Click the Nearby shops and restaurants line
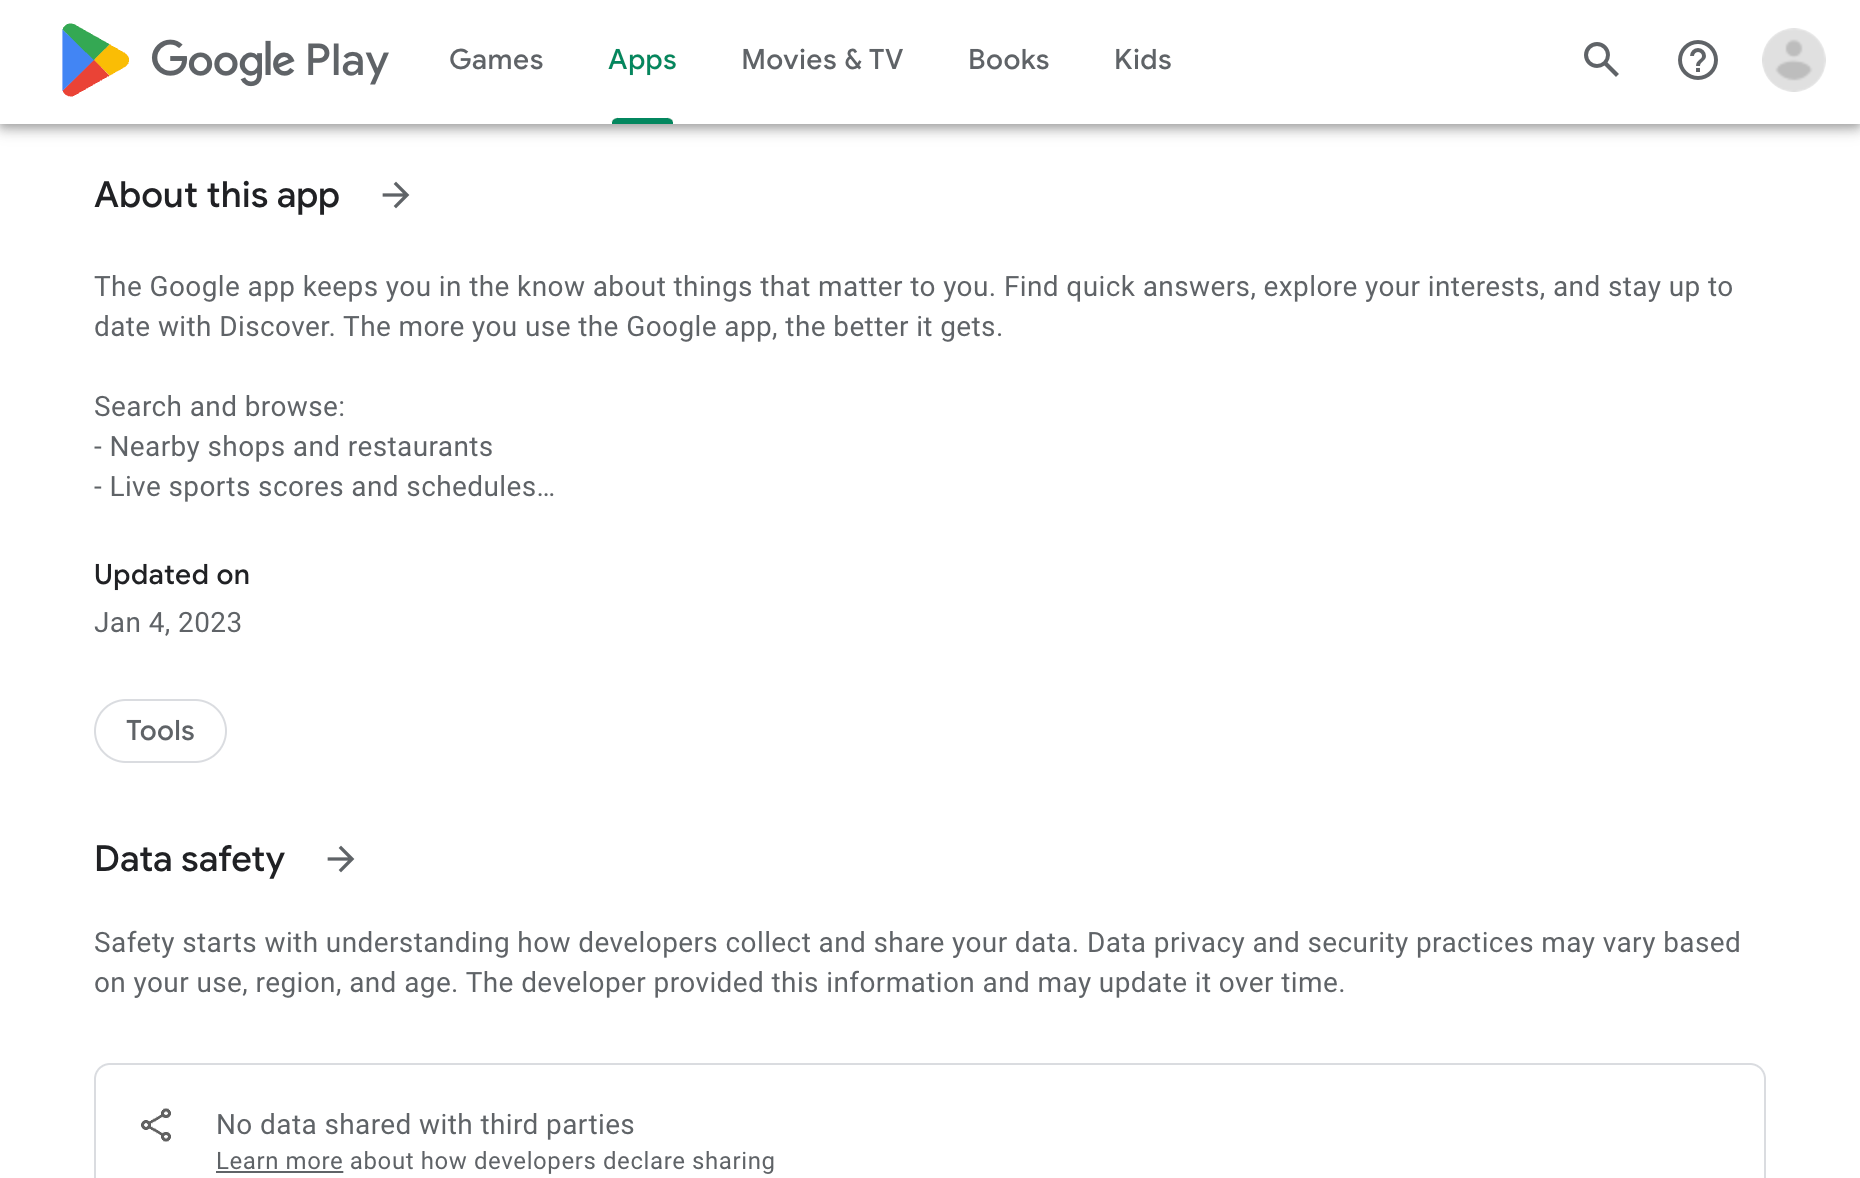 [293, 447]
